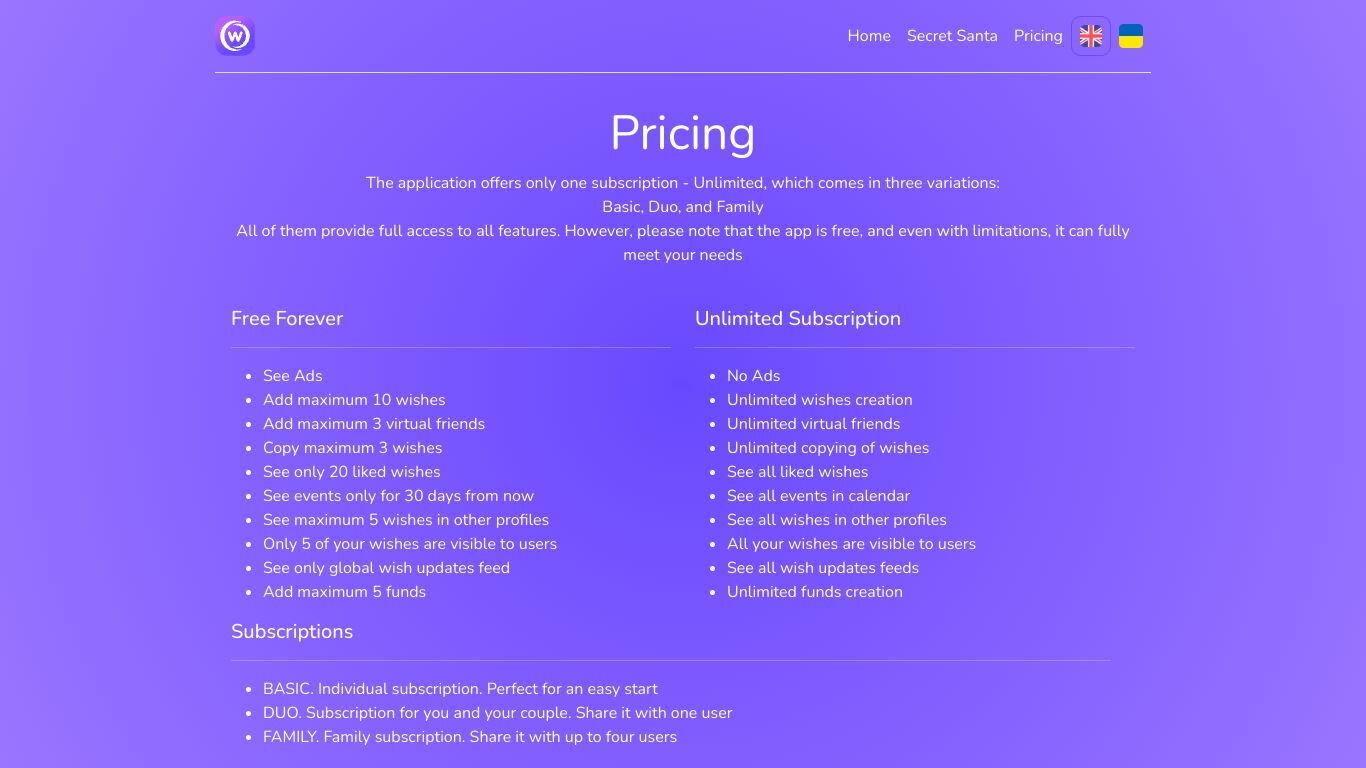Click the 'See Ads' list item
1366x768 pixels.
click(293, 376)
